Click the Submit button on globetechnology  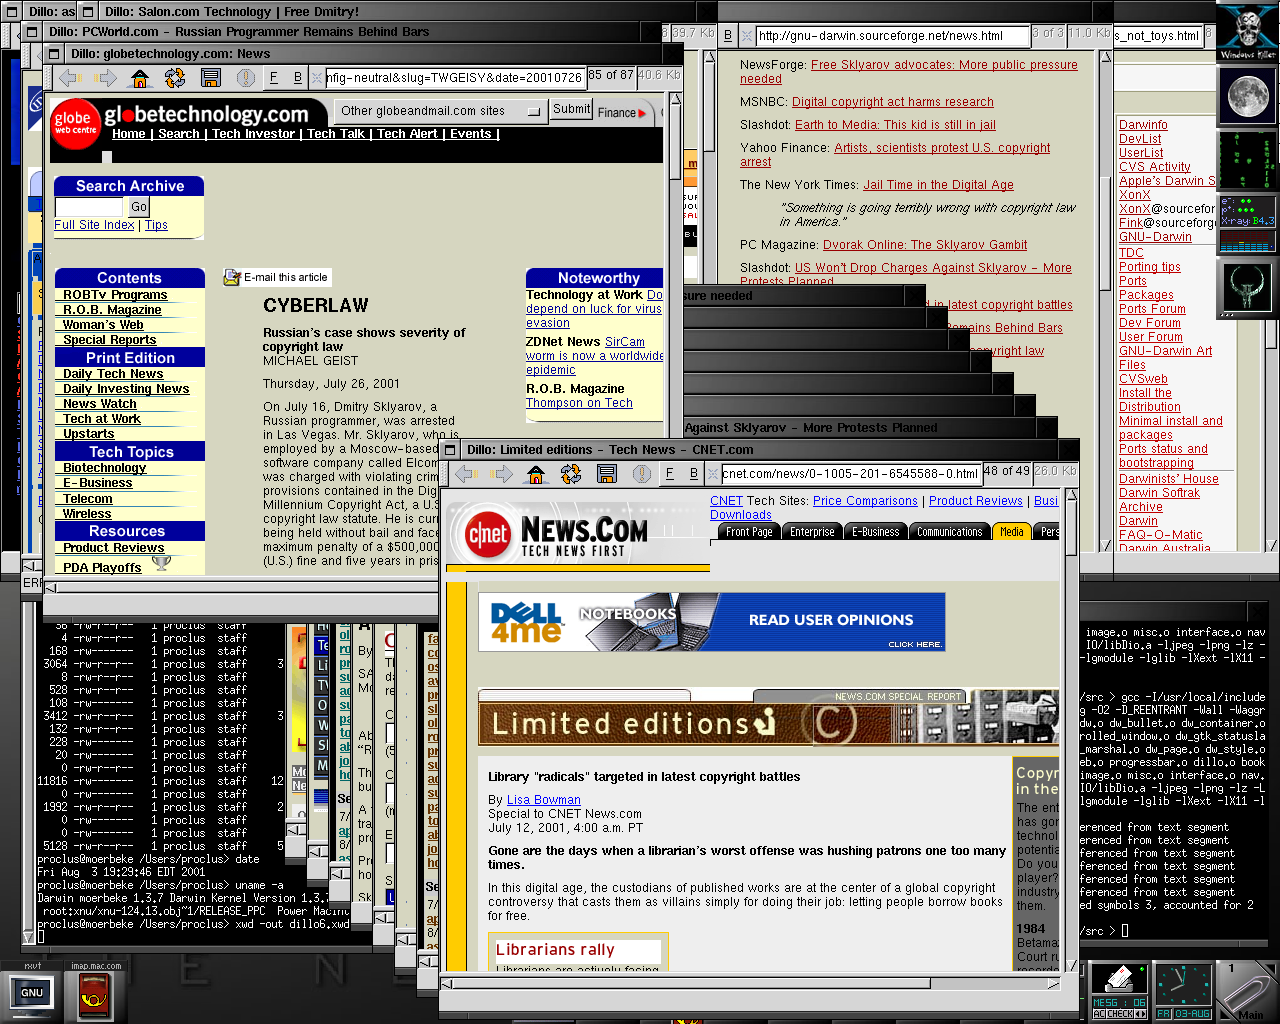point(571,109)
